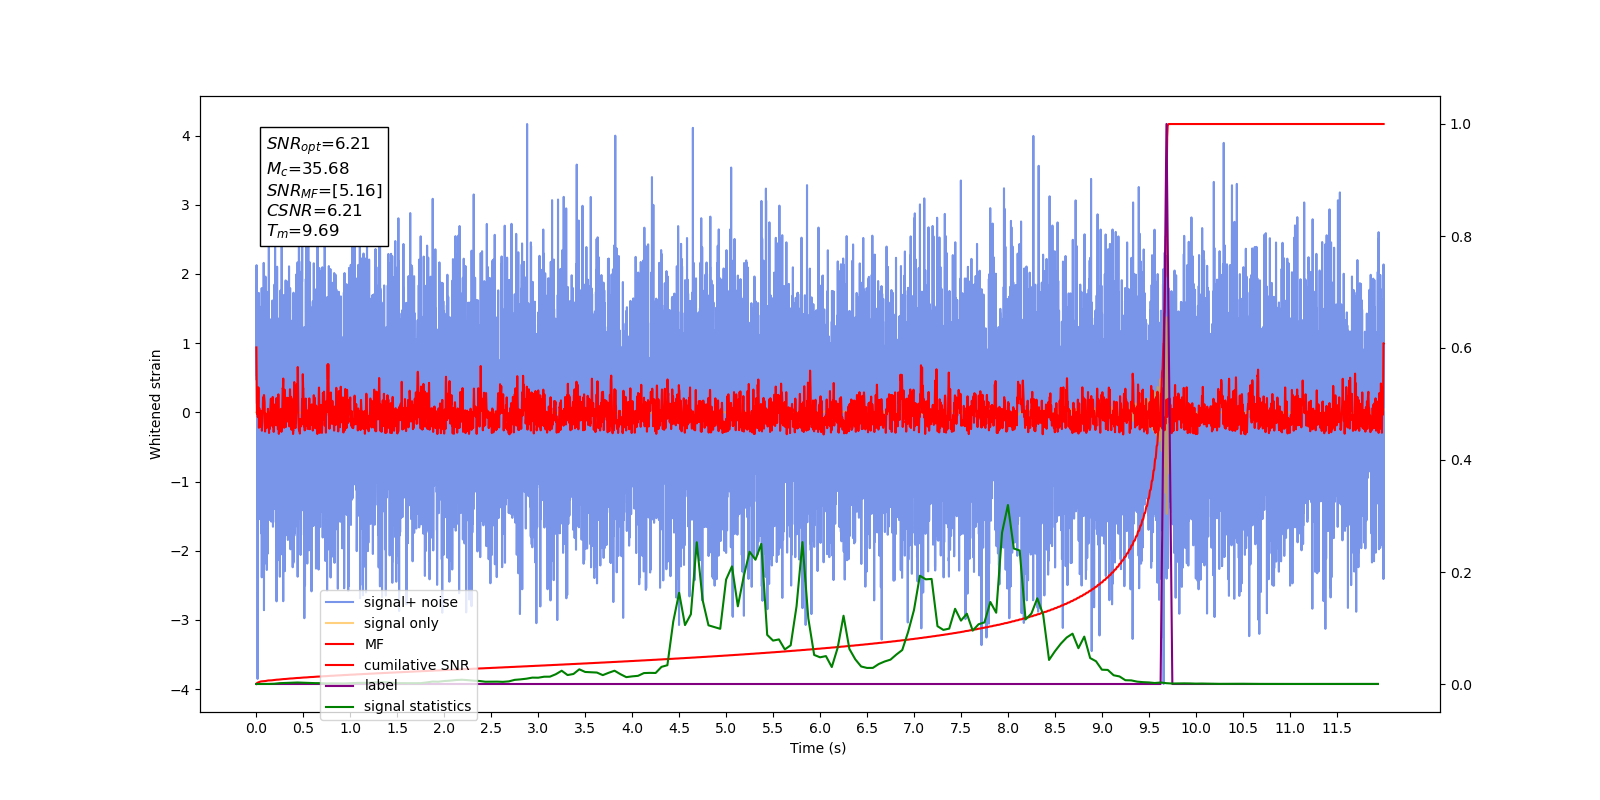Click the 'label' legend entry text
This screenshot has width=1600, height=800.
pos(381,685)
